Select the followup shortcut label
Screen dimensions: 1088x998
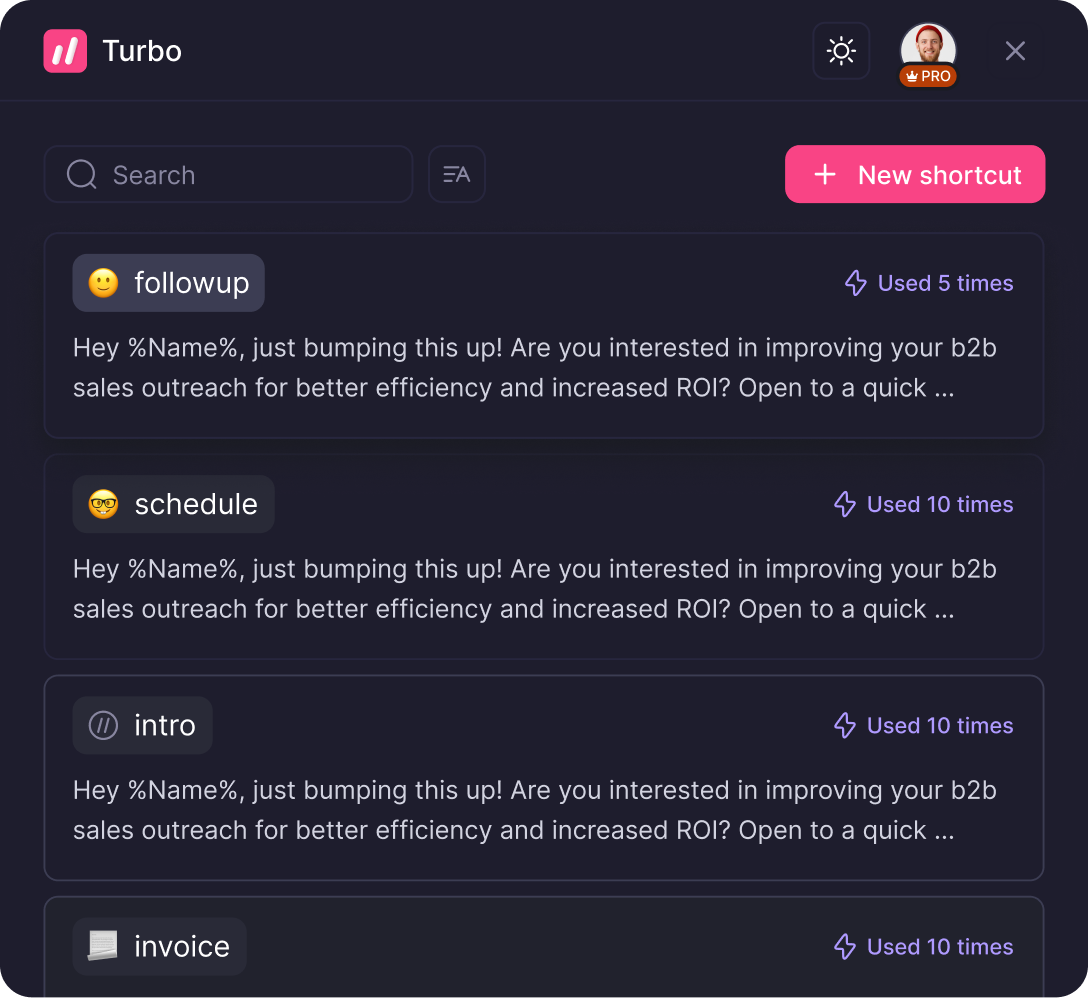(x=191, y=283)
